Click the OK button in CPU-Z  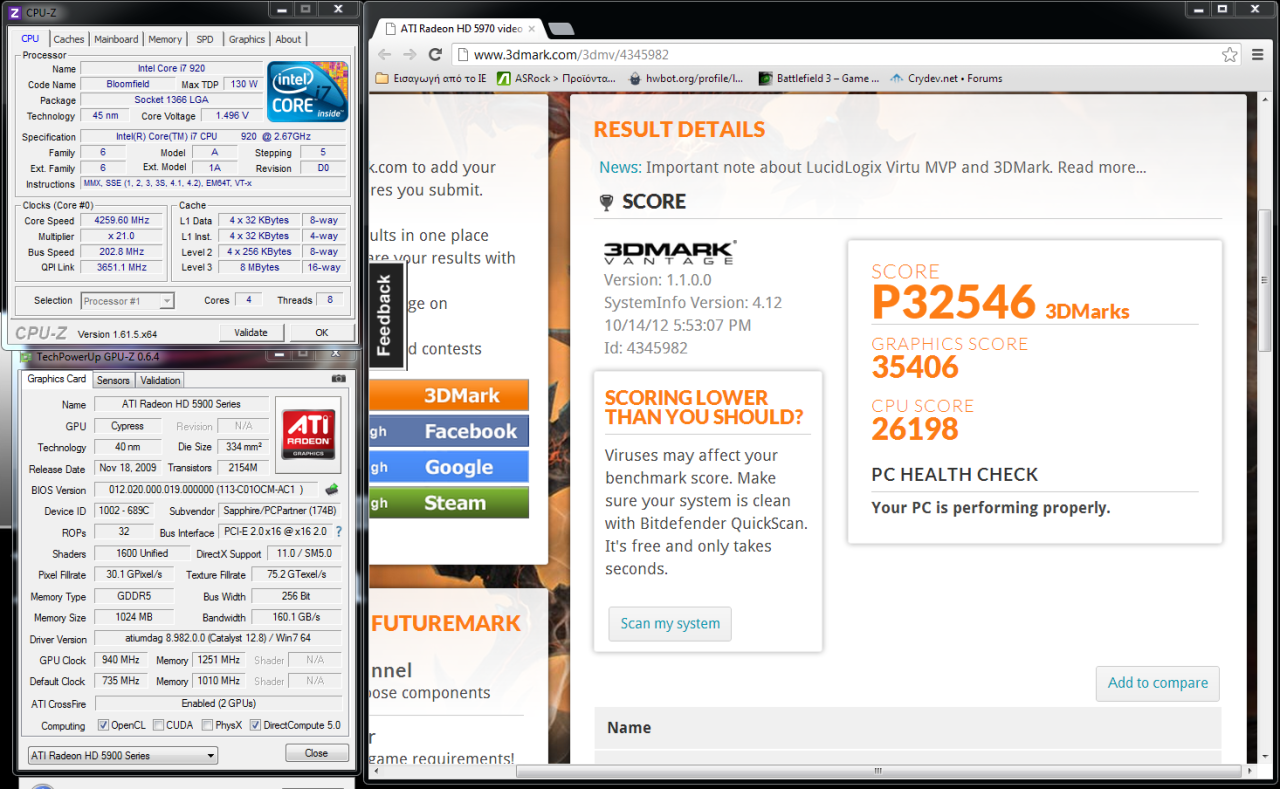pos(321,332)
